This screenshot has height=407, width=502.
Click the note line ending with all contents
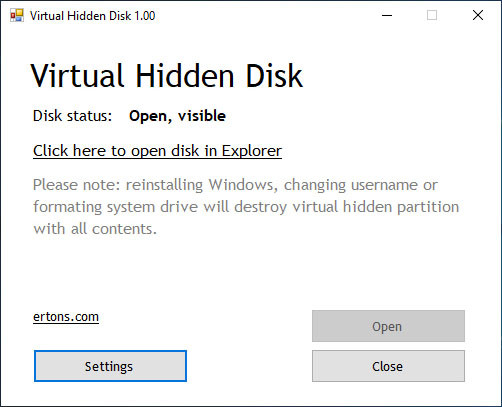(95, 229)
